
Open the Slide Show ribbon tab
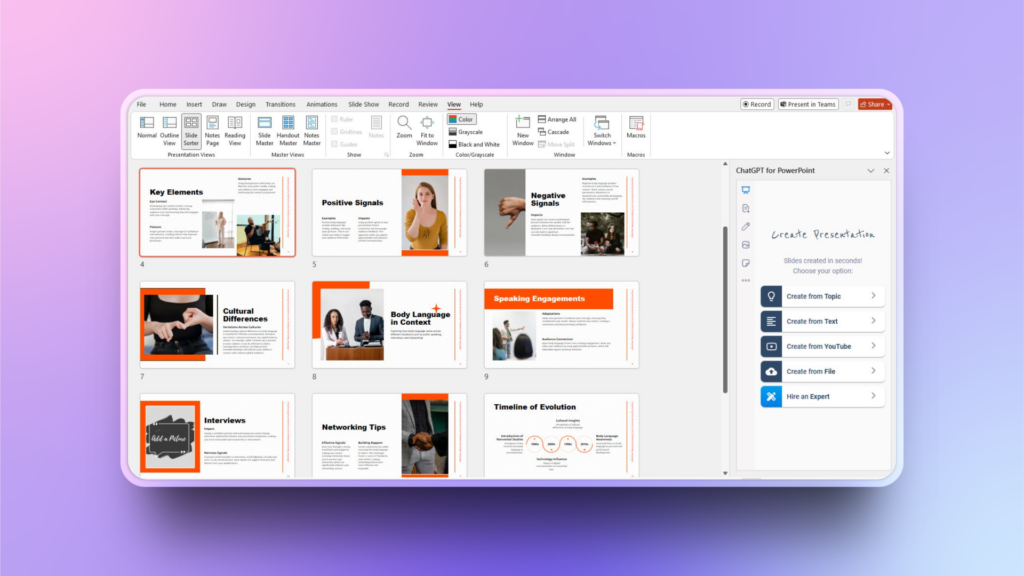[363, 104]
